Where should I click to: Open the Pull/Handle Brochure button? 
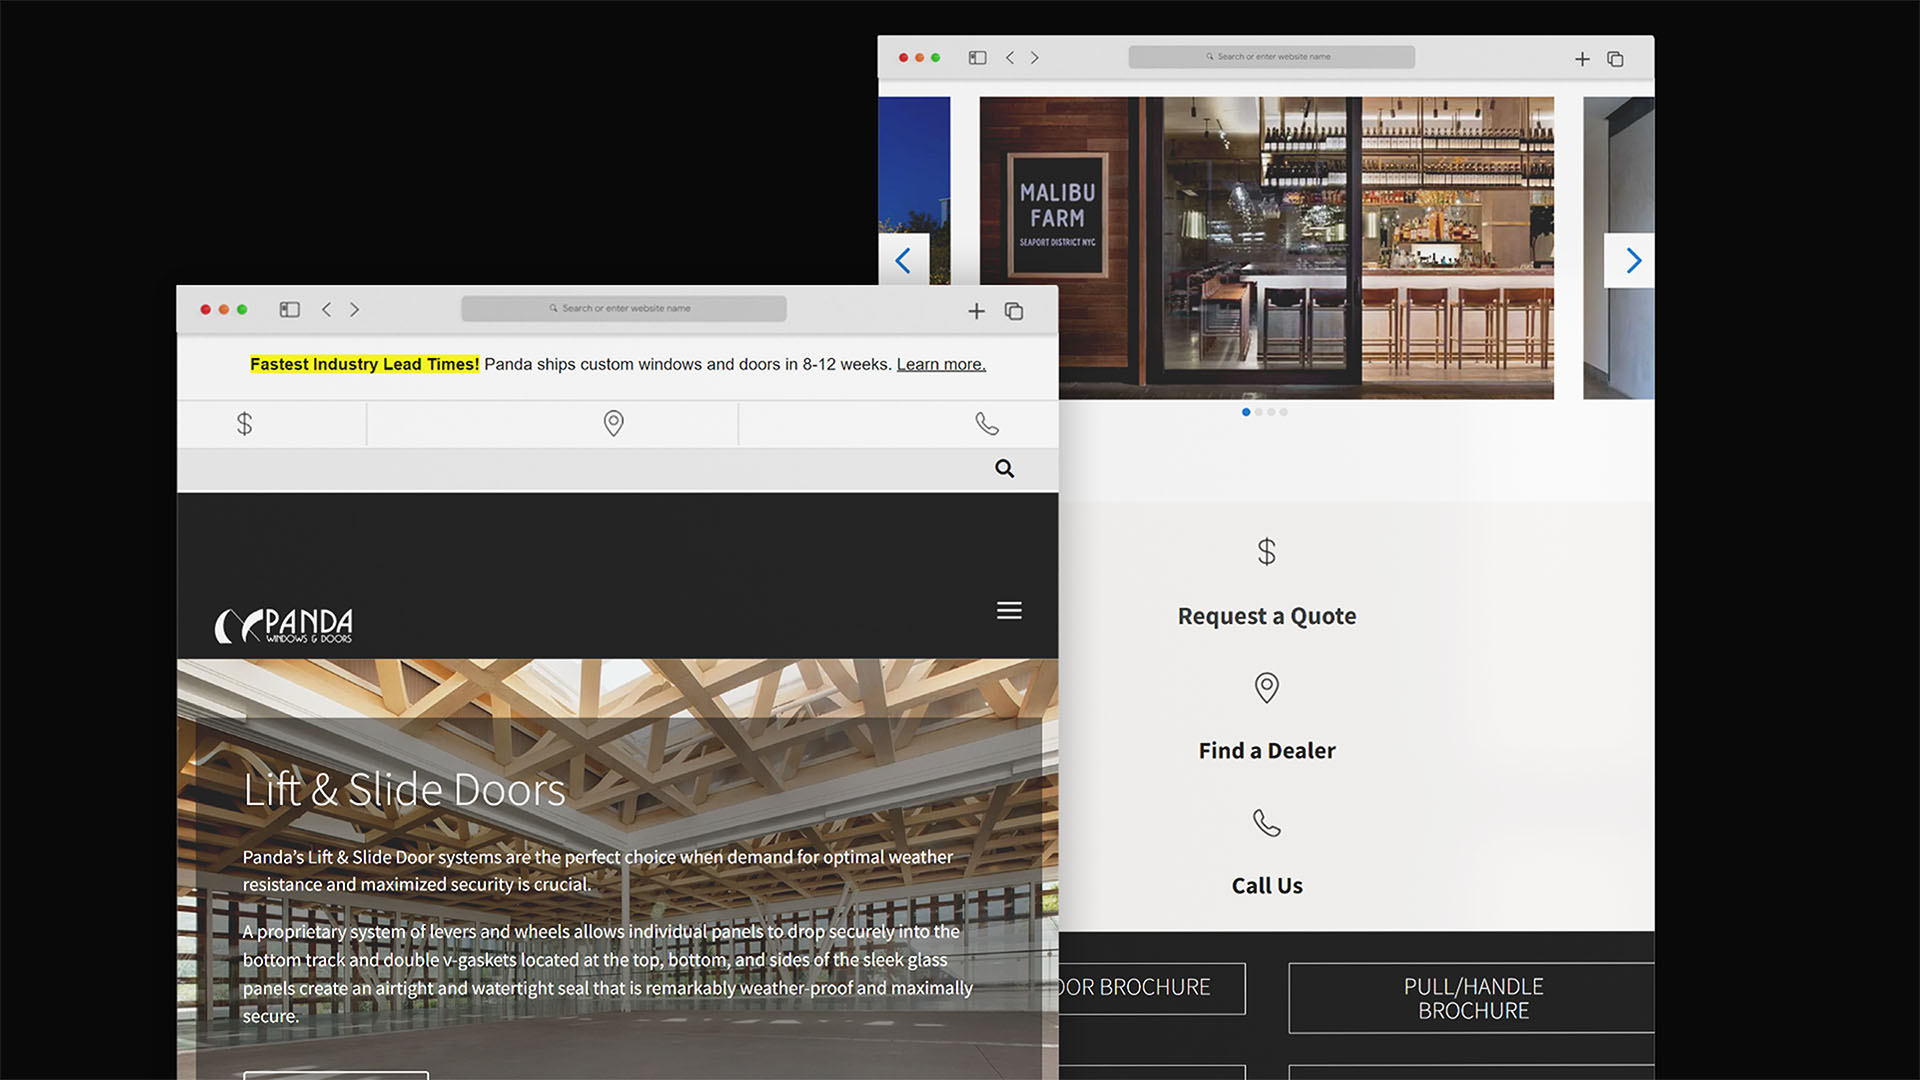[x=1472, y=998]
